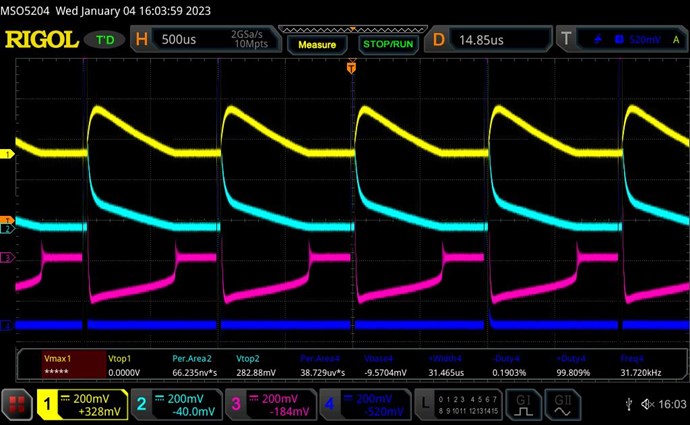Open the logic analyzer L digital channels
690x425 pixels.
tap(458, 405)
